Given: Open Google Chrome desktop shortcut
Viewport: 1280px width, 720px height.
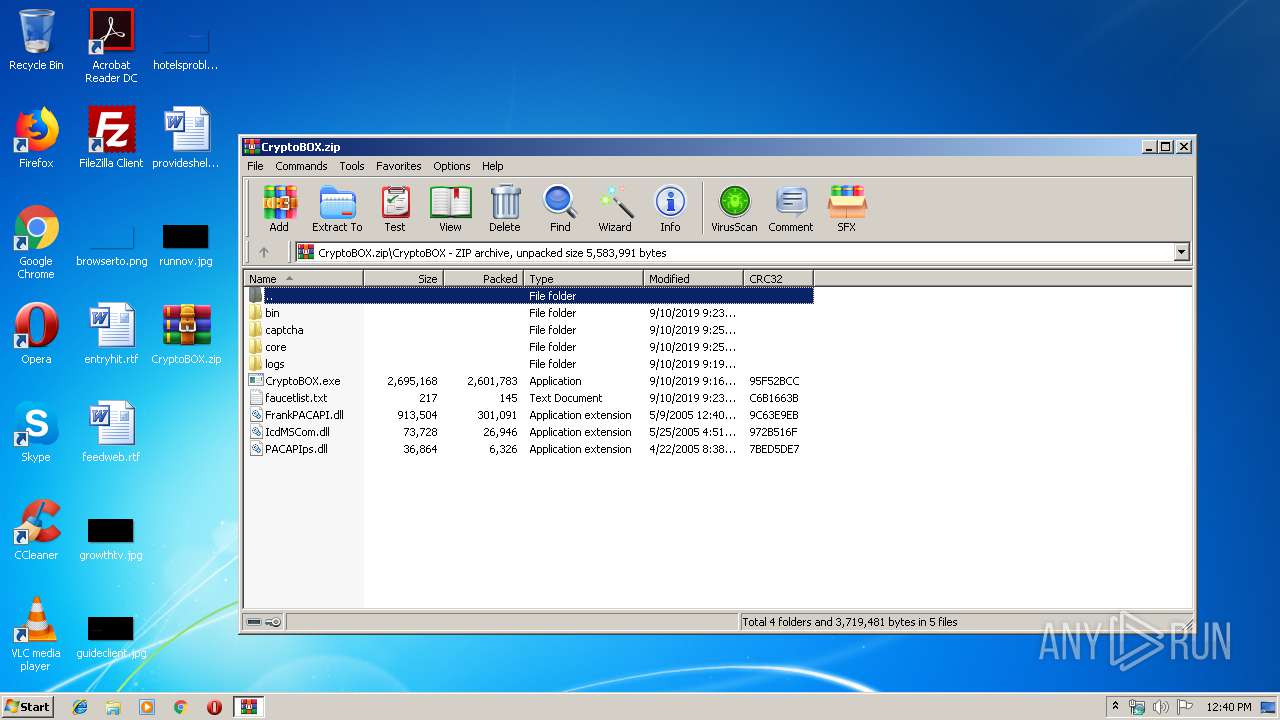Looking at the screenshot, I should coord(36,242).
